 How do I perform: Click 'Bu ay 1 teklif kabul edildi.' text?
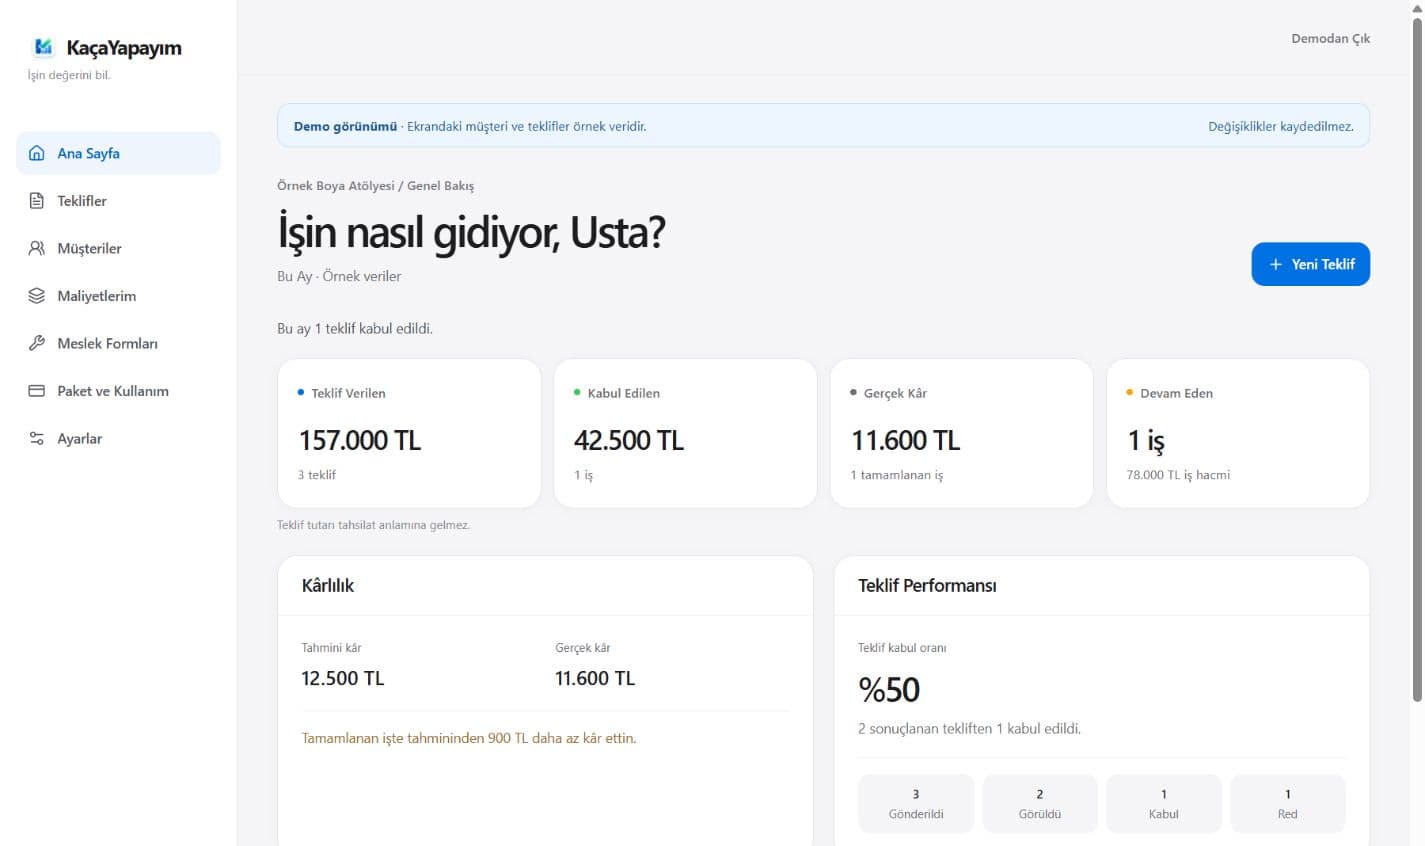355,328
